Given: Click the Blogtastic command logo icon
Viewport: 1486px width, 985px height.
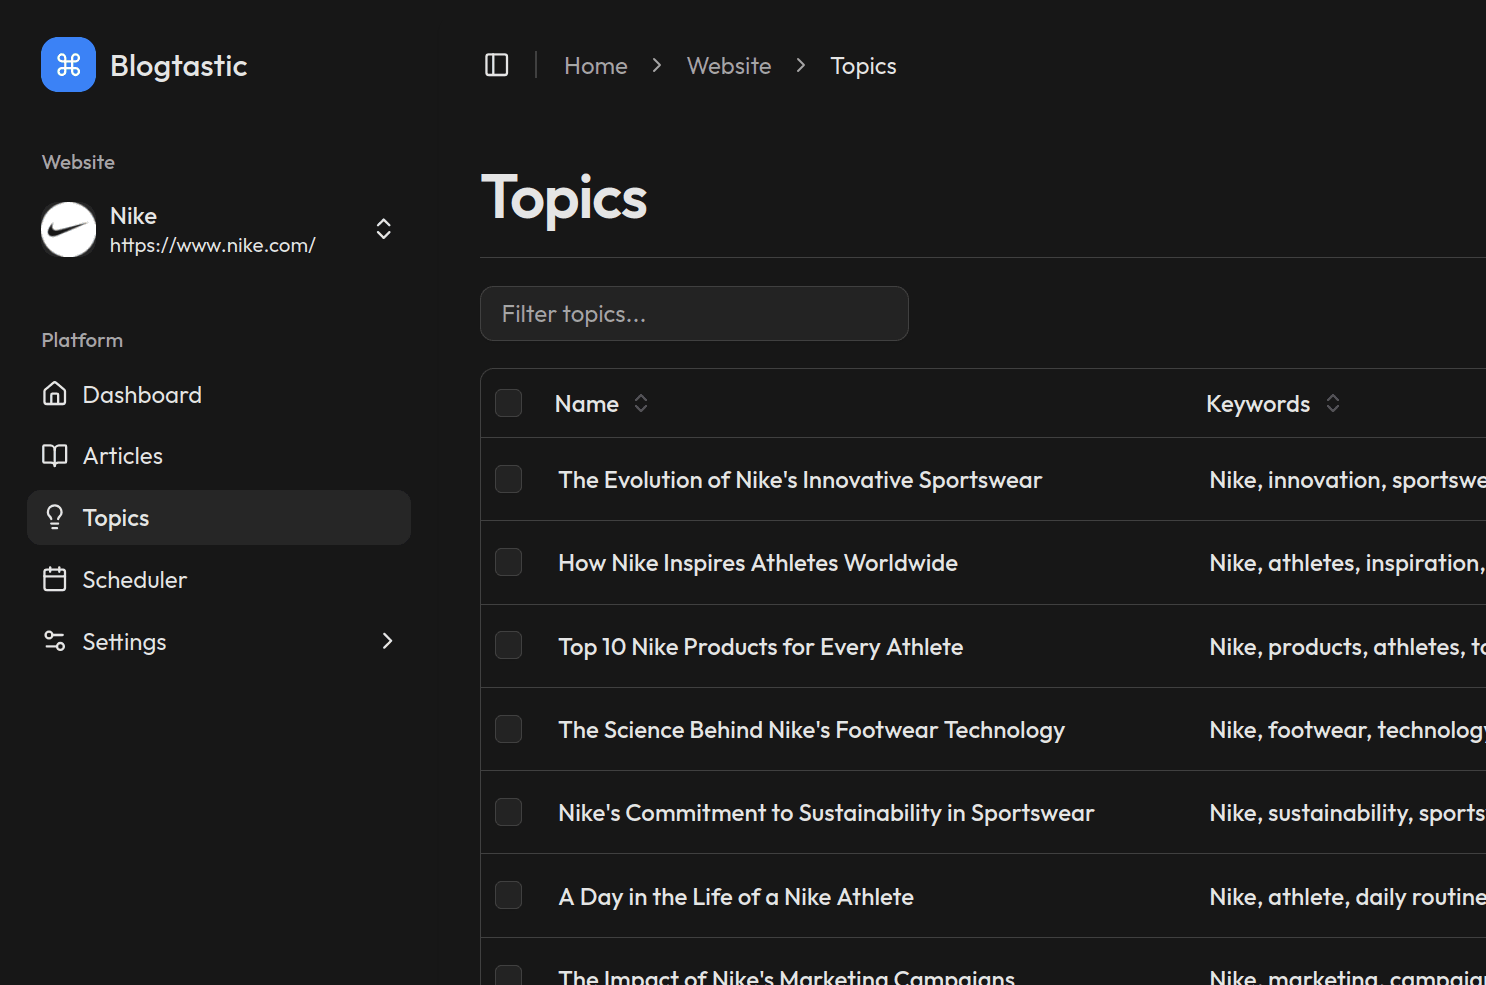Looking at the screenshot, I should coord(67,64).
